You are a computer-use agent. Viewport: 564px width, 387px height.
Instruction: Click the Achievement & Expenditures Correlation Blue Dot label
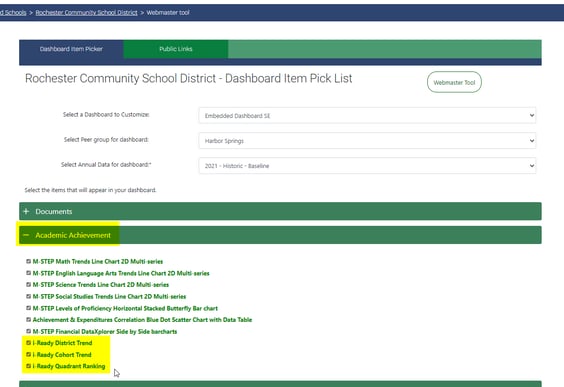(x=142, y=320)
